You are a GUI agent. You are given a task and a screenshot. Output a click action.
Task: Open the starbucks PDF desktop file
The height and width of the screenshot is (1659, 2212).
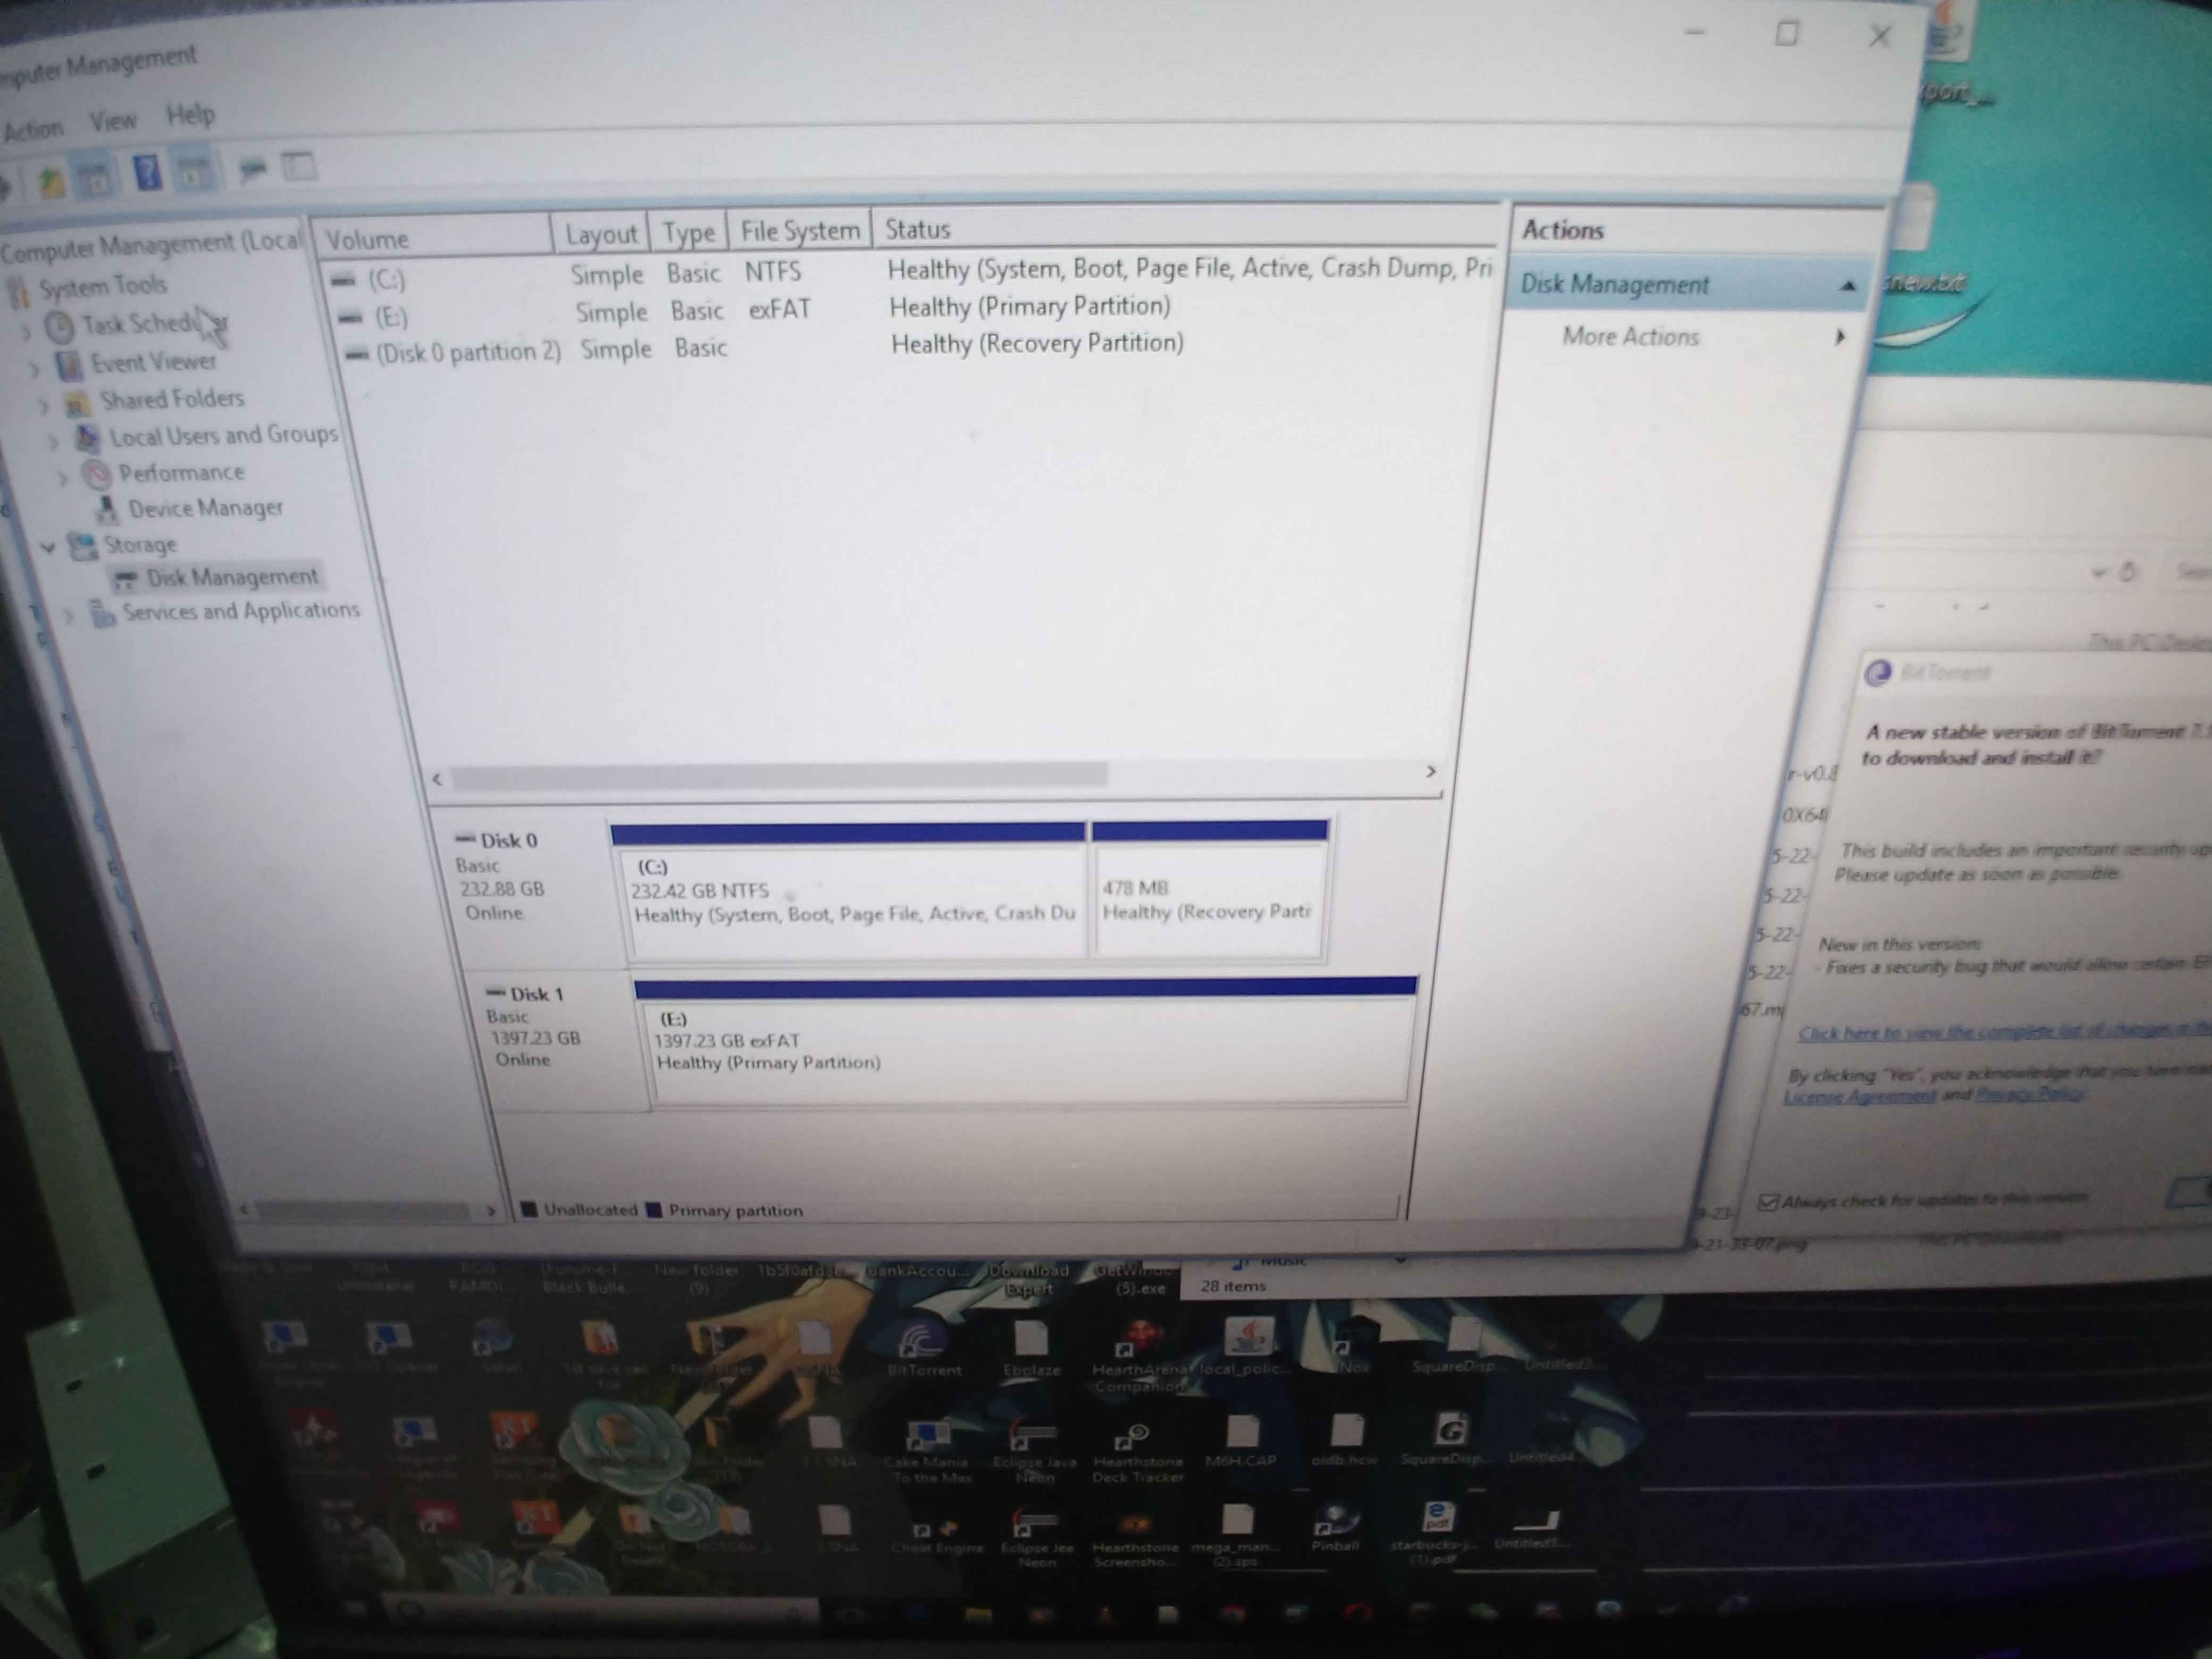1434,1533
